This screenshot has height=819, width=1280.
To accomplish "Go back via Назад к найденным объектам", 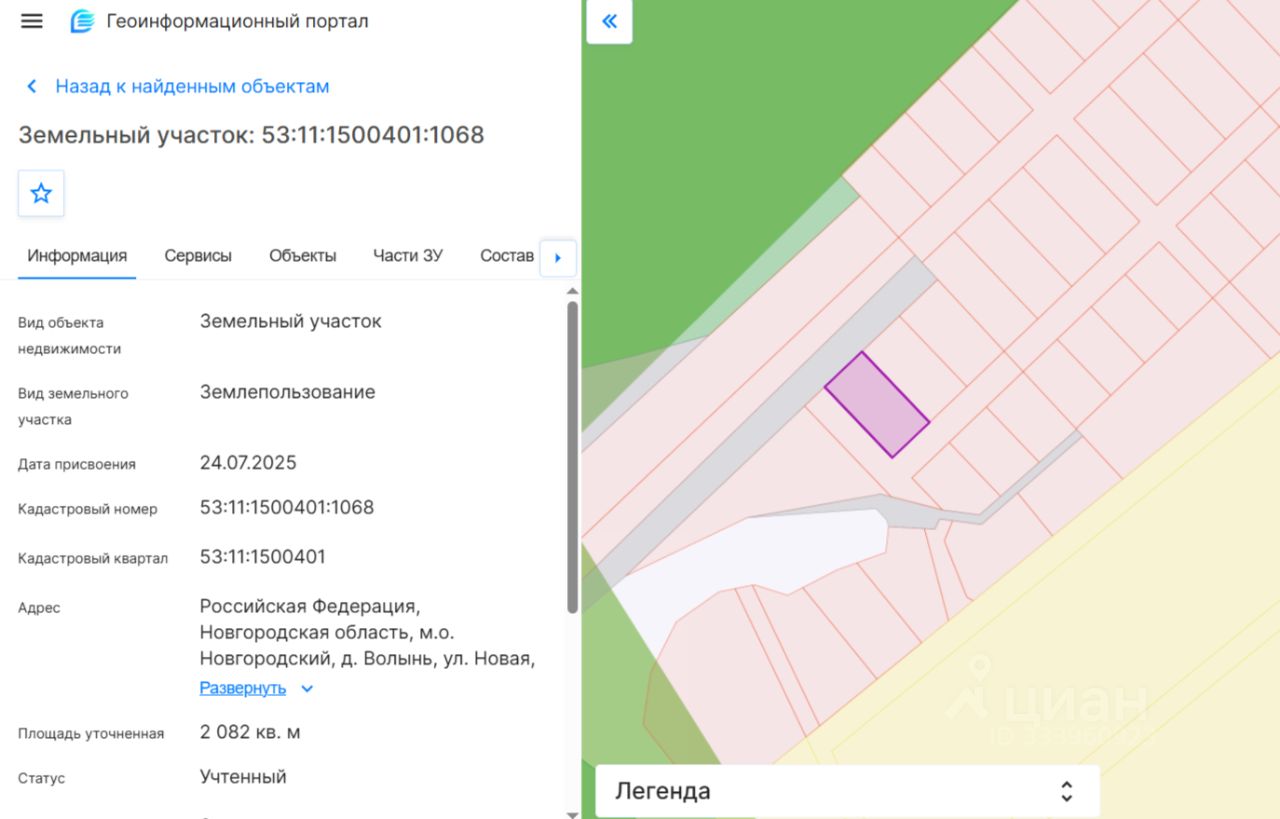I will point(192,86).
